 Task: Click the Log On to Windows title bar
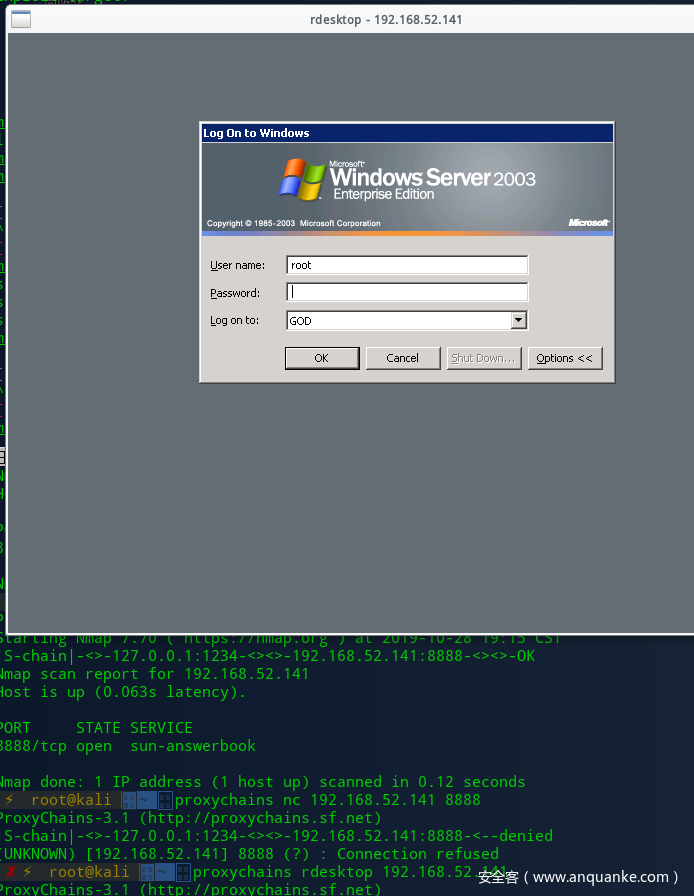407,133
